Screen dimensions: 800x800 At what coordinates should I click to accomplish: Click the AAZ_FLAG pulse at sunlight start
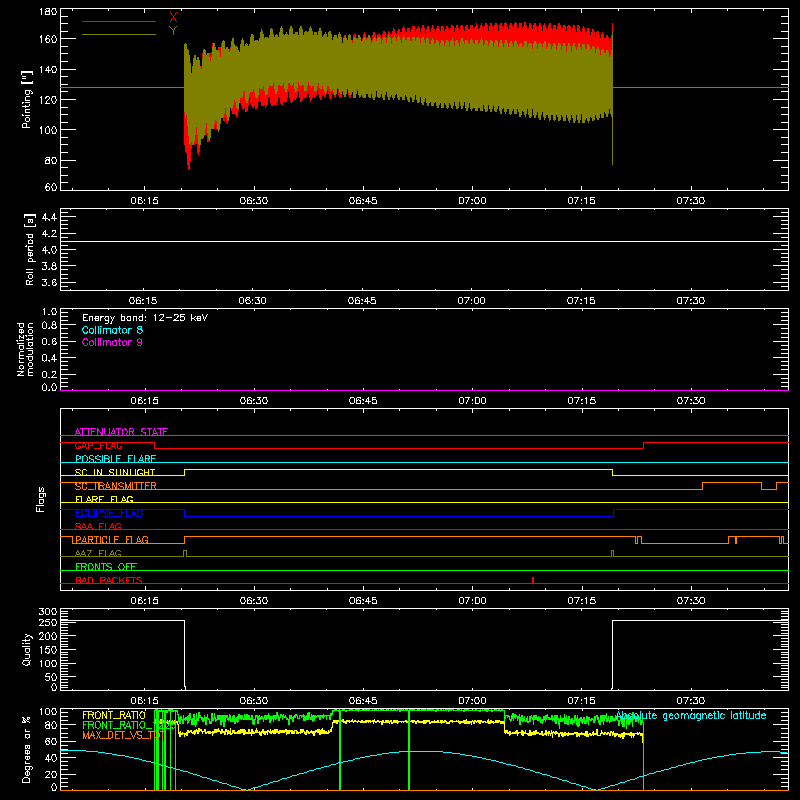[185, 553]
